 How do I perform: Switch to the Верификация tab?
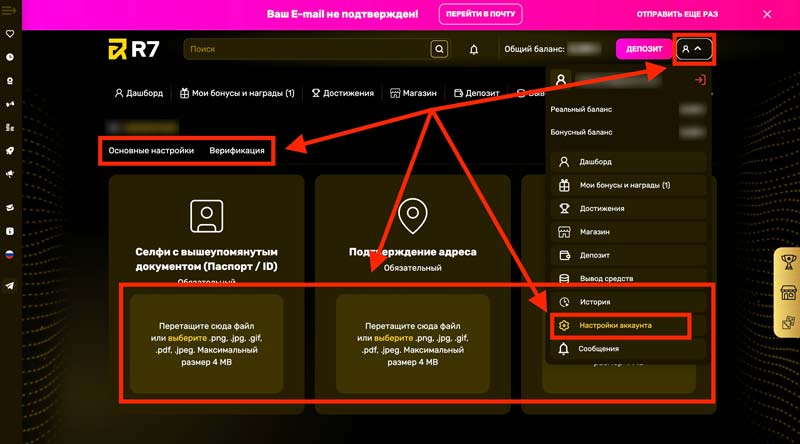point(237,150)
